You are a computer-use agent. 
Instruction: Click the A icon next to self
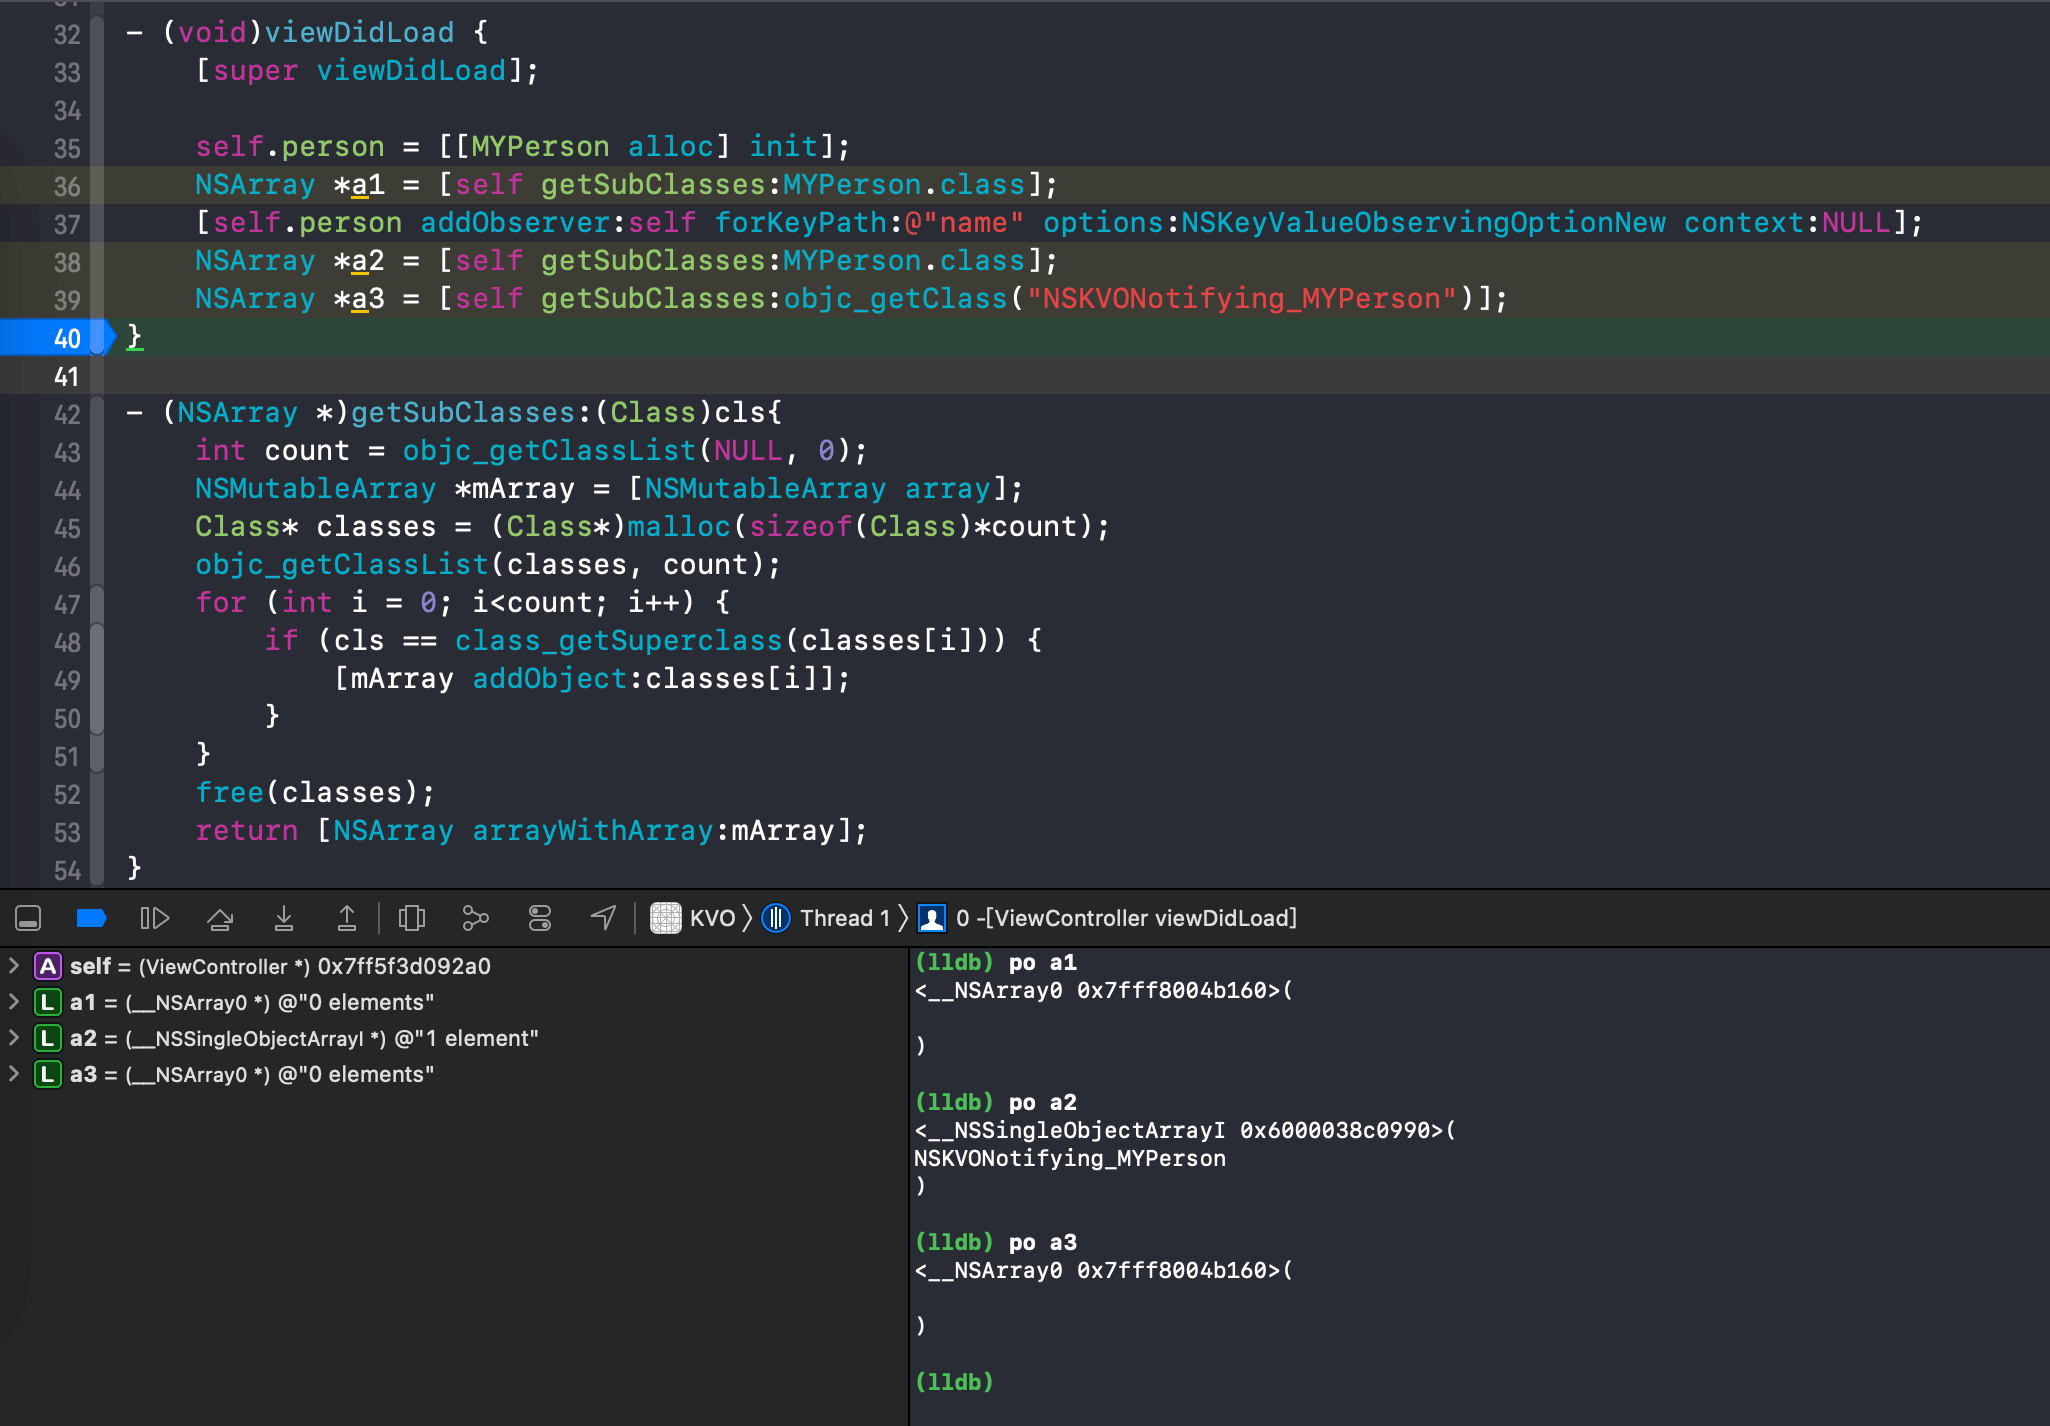pyautogui.click(x=47, y=966)
